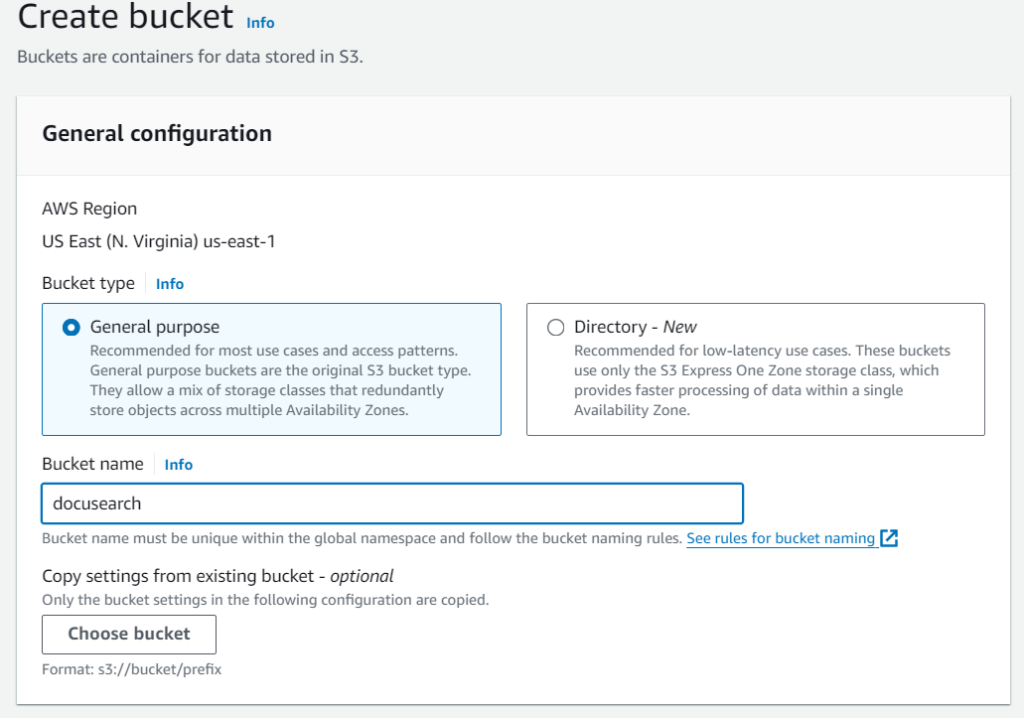Click external link icon after bucket naming
The image size is (1024, 718).
[889, 538]
